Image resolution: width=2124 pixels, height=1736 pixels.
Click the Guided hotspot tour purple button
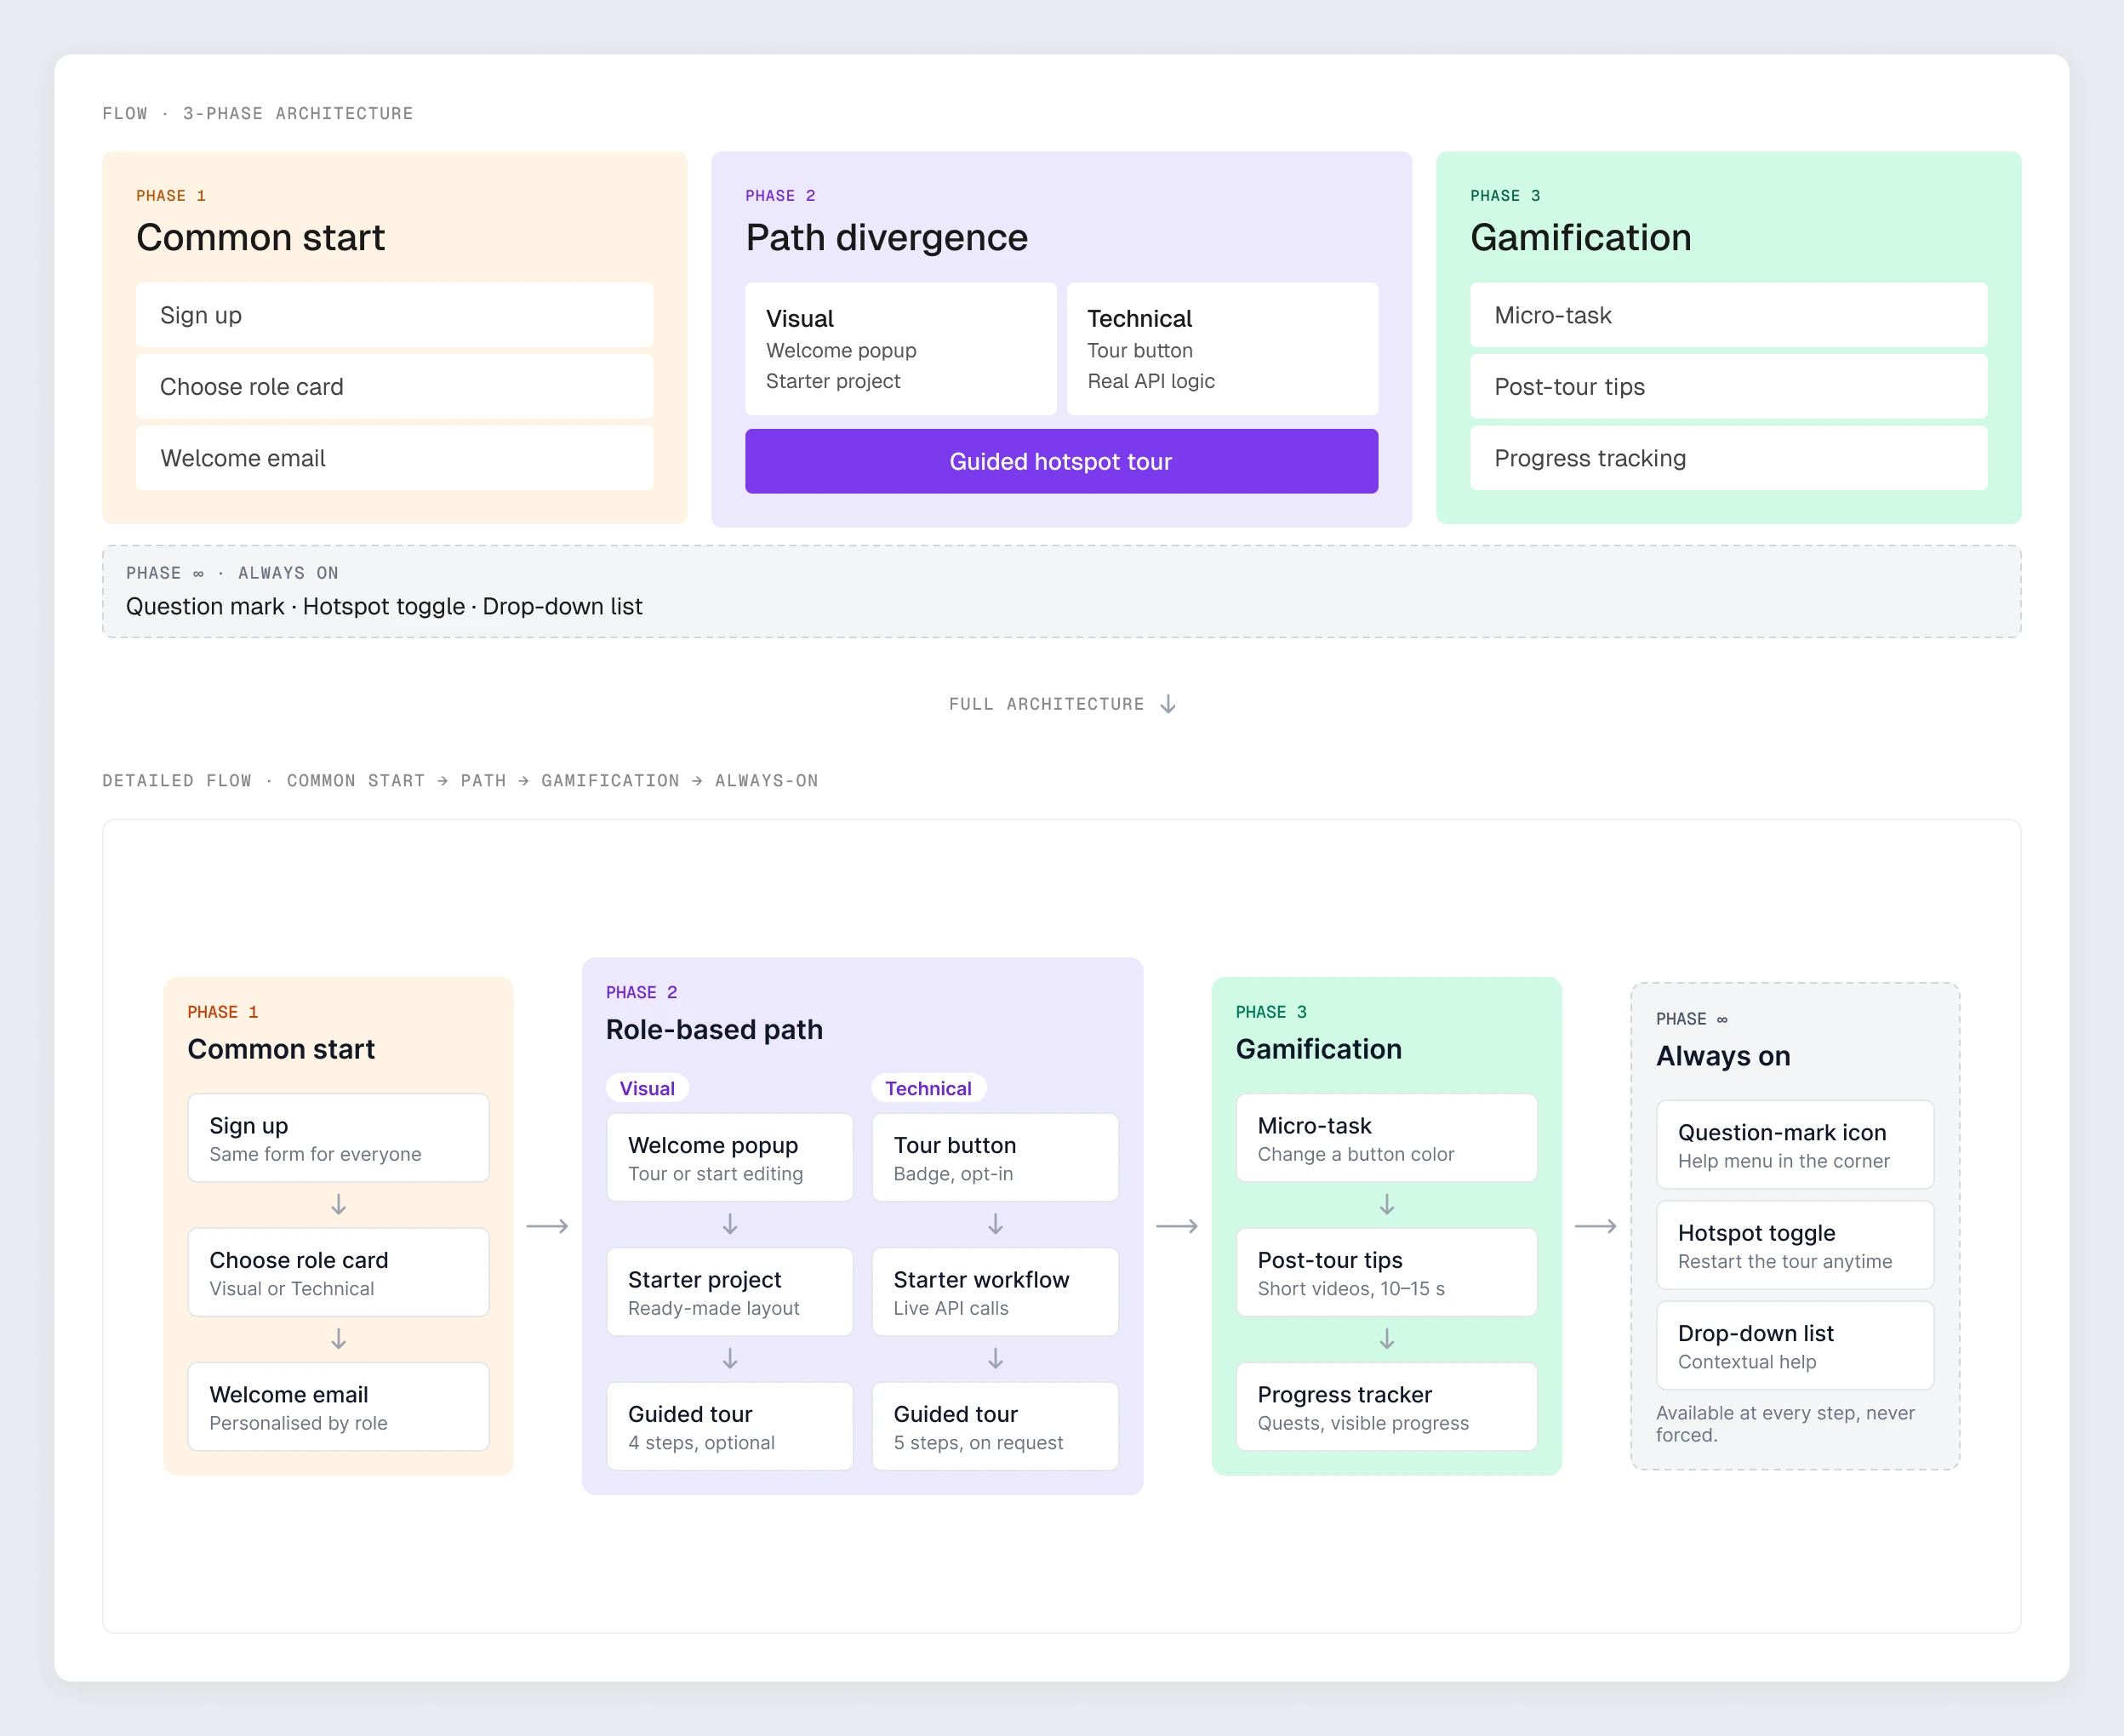click(x=1061, y=461)
